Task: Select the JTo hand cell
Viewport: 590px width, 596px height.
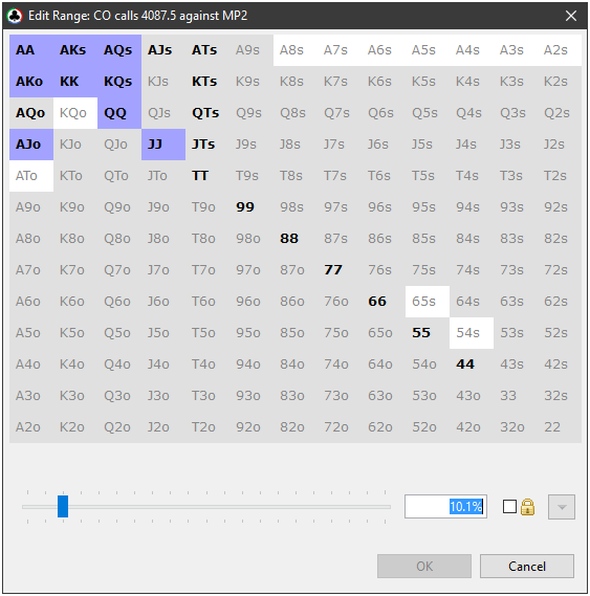Action: point(163,176)
